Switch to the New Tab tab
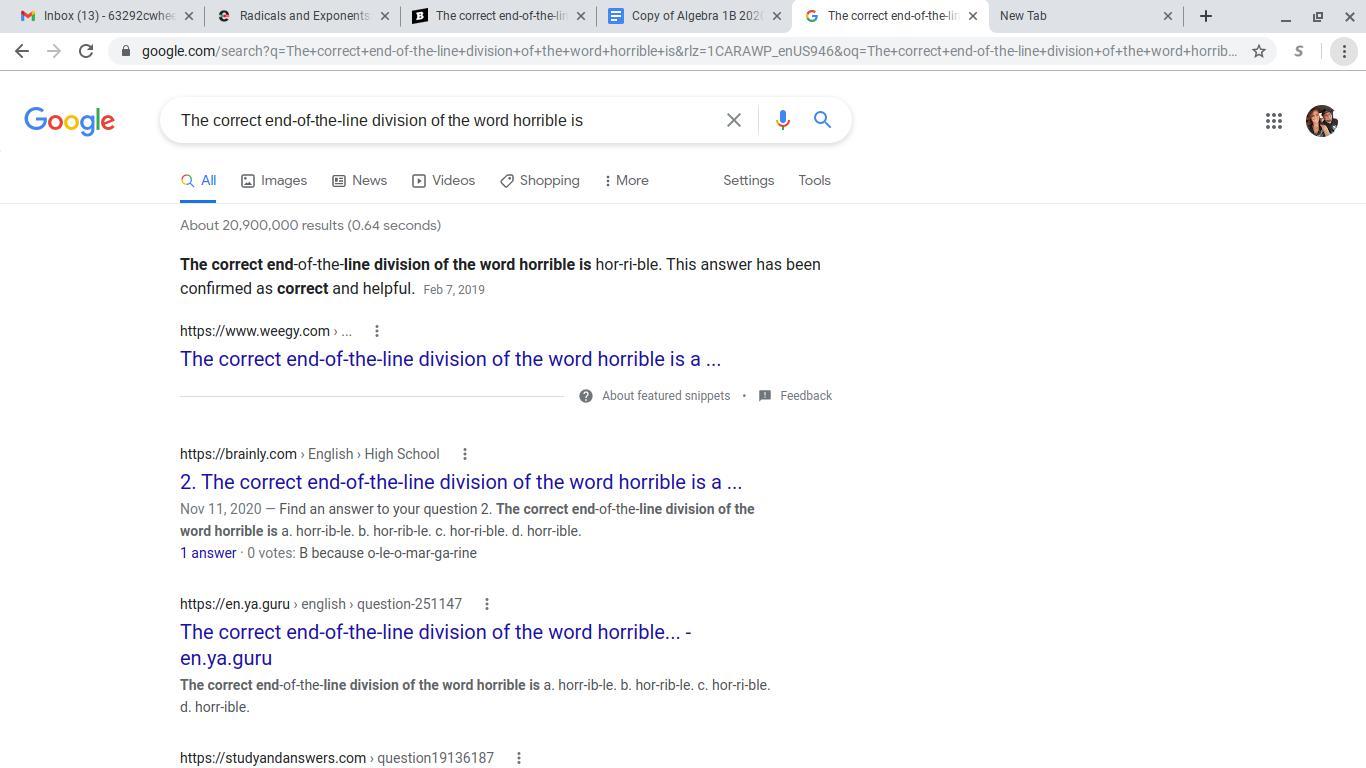 pos(1086,16)
